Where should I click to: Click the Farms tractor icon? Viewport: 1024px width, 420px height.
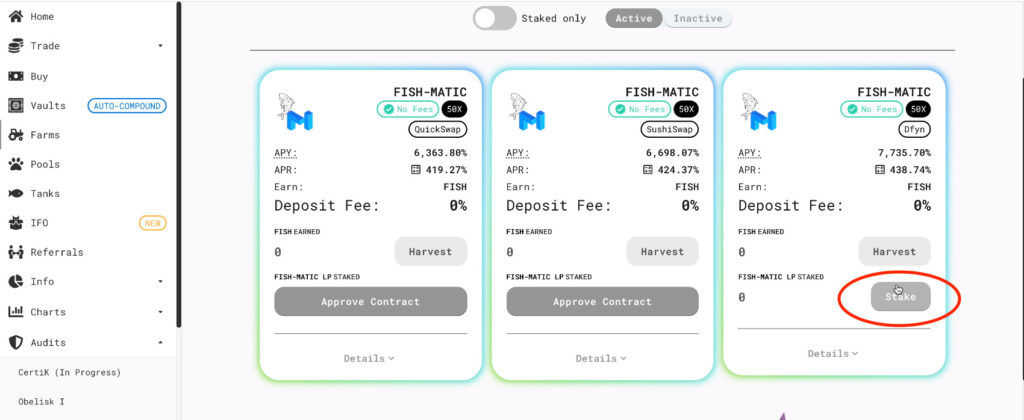click(16, 135)
